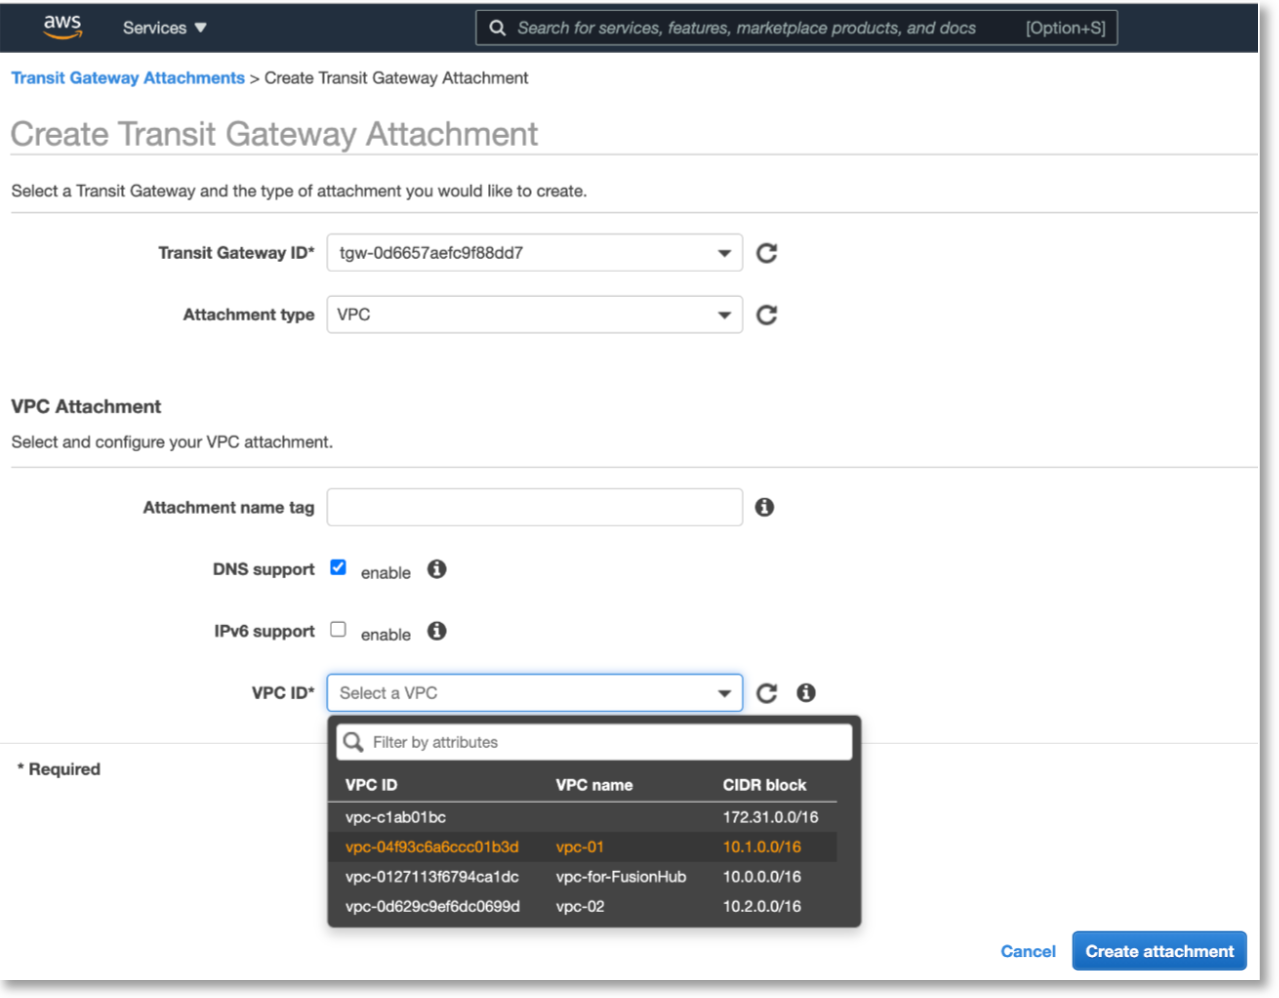
Task: Show info about IPv6 support
Action: point(437,631)
